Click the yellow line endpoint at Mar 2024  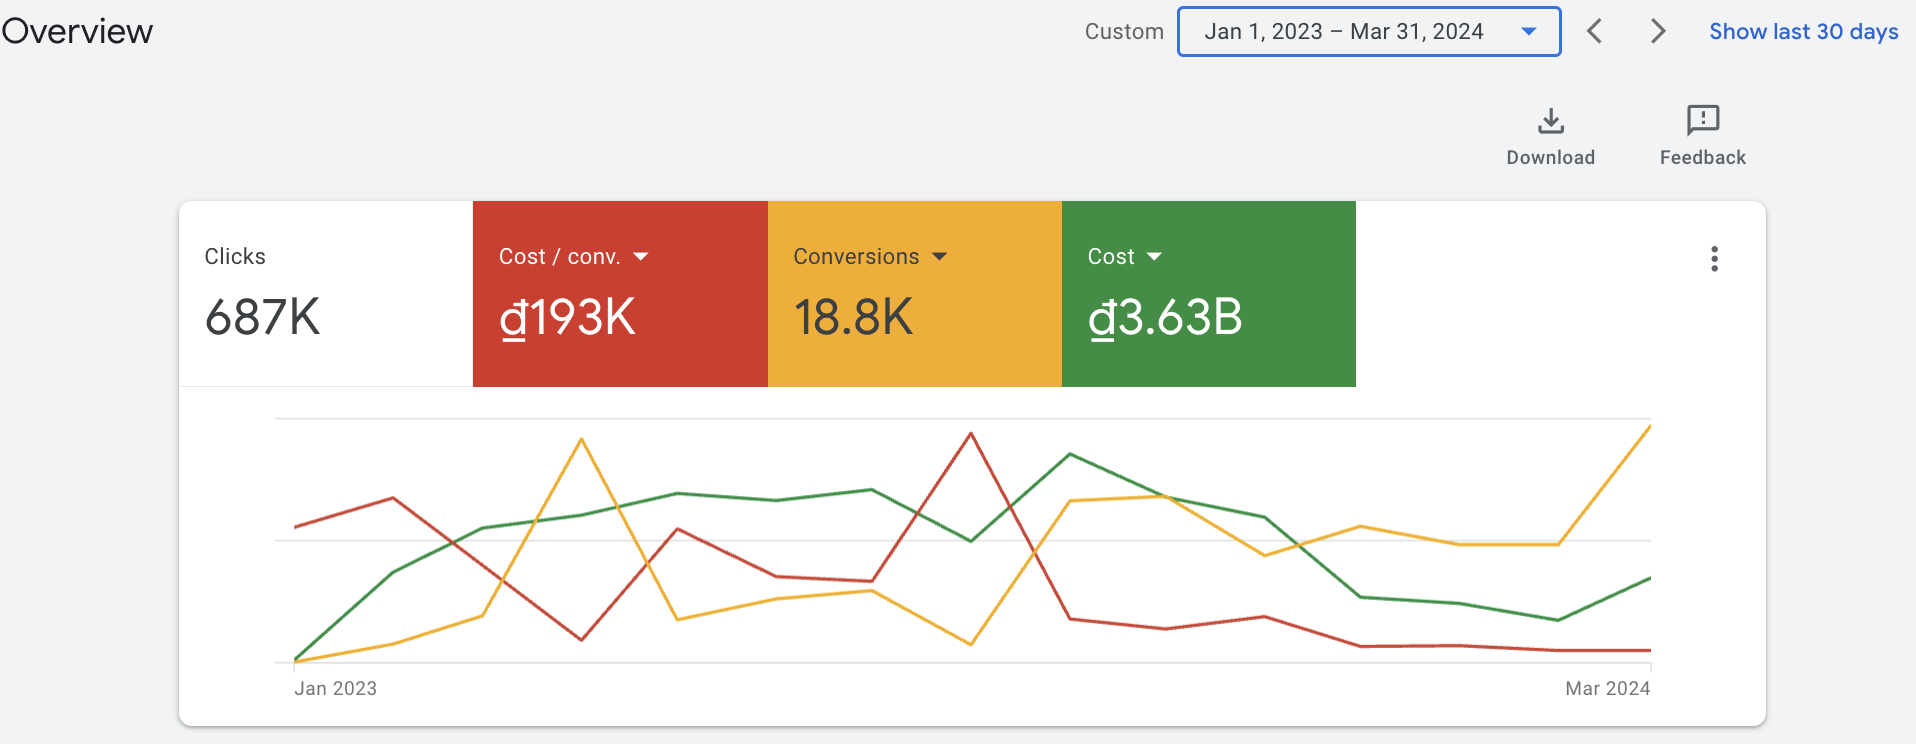[x=1649, y=426]
